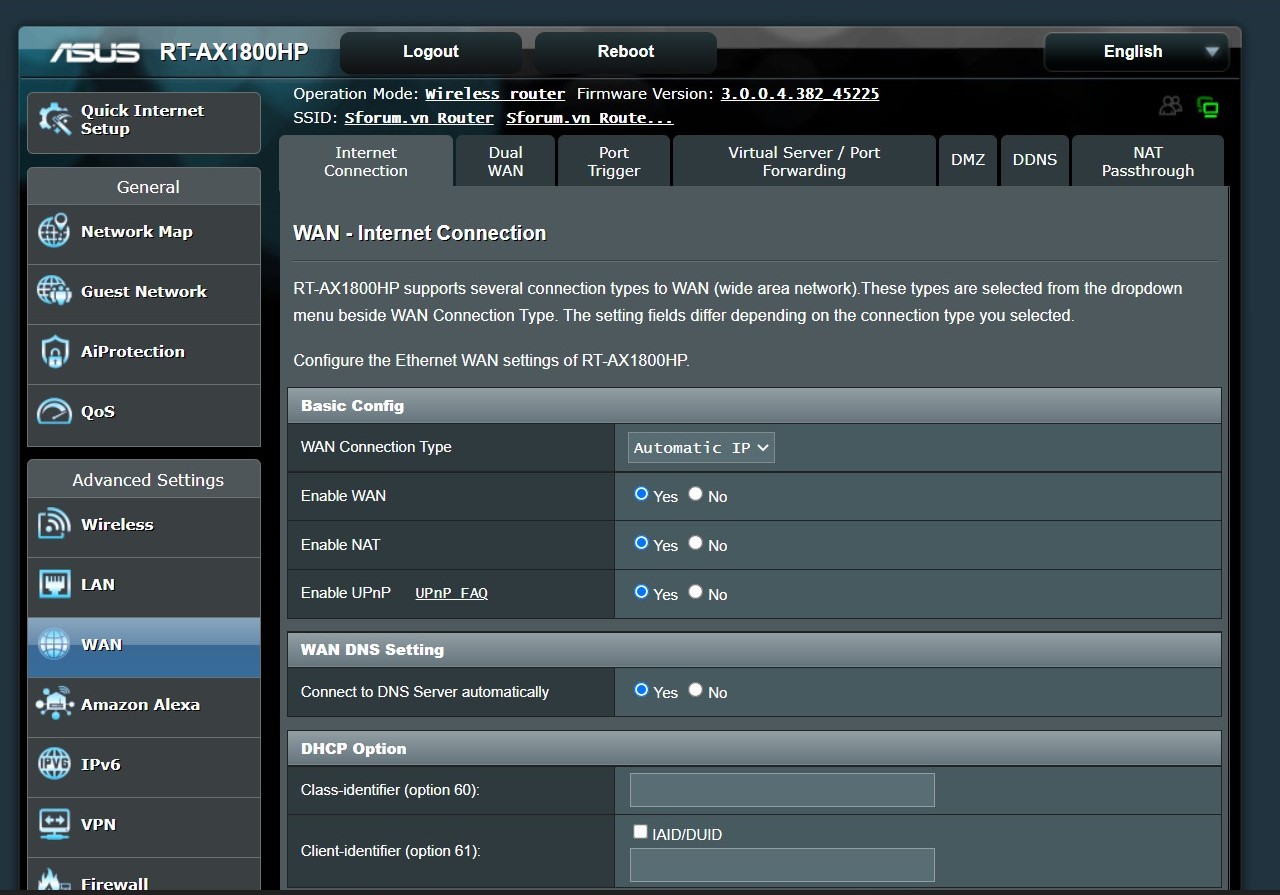Go to the LAN settings page
Image resolution: width=1280 pixels, height=895 pixels.
tap(144, 587)
